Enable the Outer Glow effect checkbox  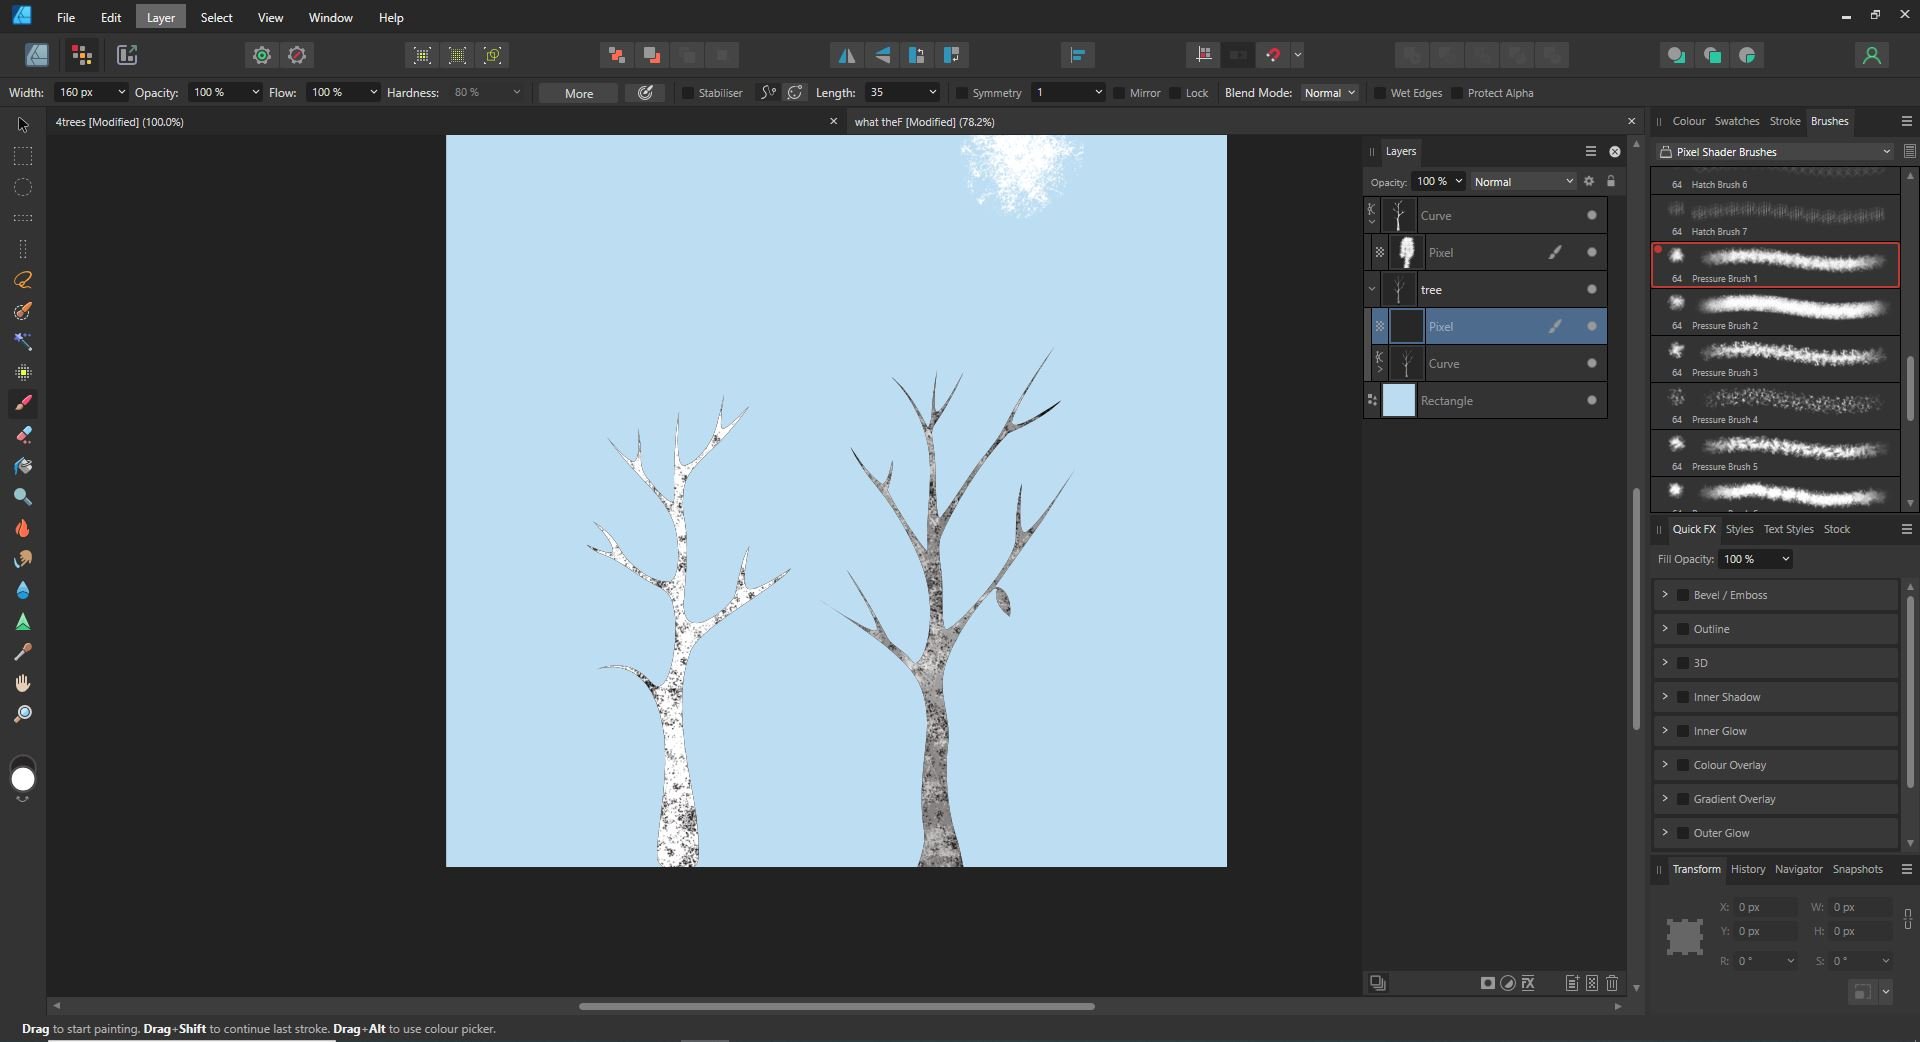pos(1683,833)
